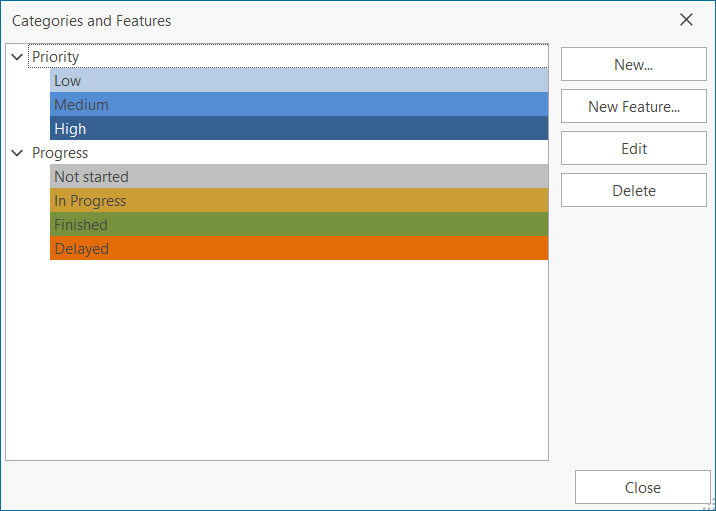The height and width of the screenshot is (511, 716).
Task: Select the light blue Low feature
Action: (298, 81)
